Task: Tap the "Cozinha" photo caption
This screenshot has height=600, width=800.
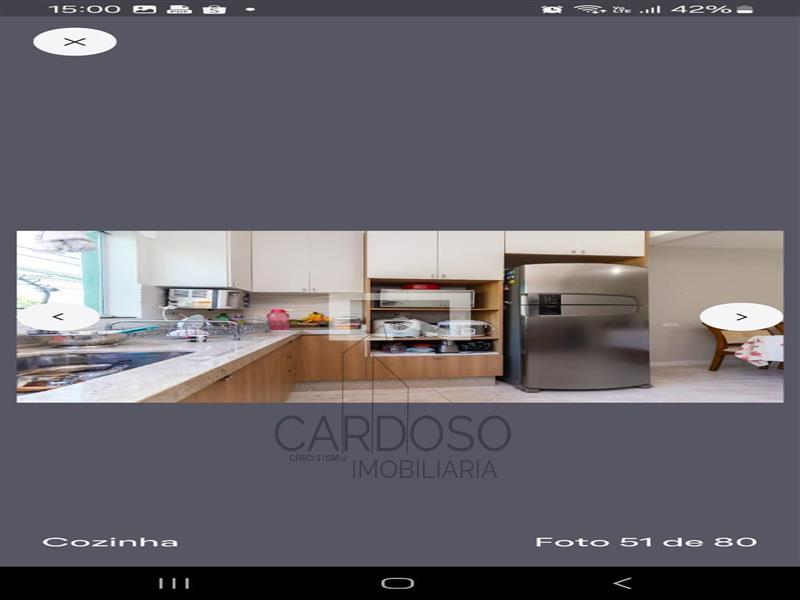Action: [110, 542]
